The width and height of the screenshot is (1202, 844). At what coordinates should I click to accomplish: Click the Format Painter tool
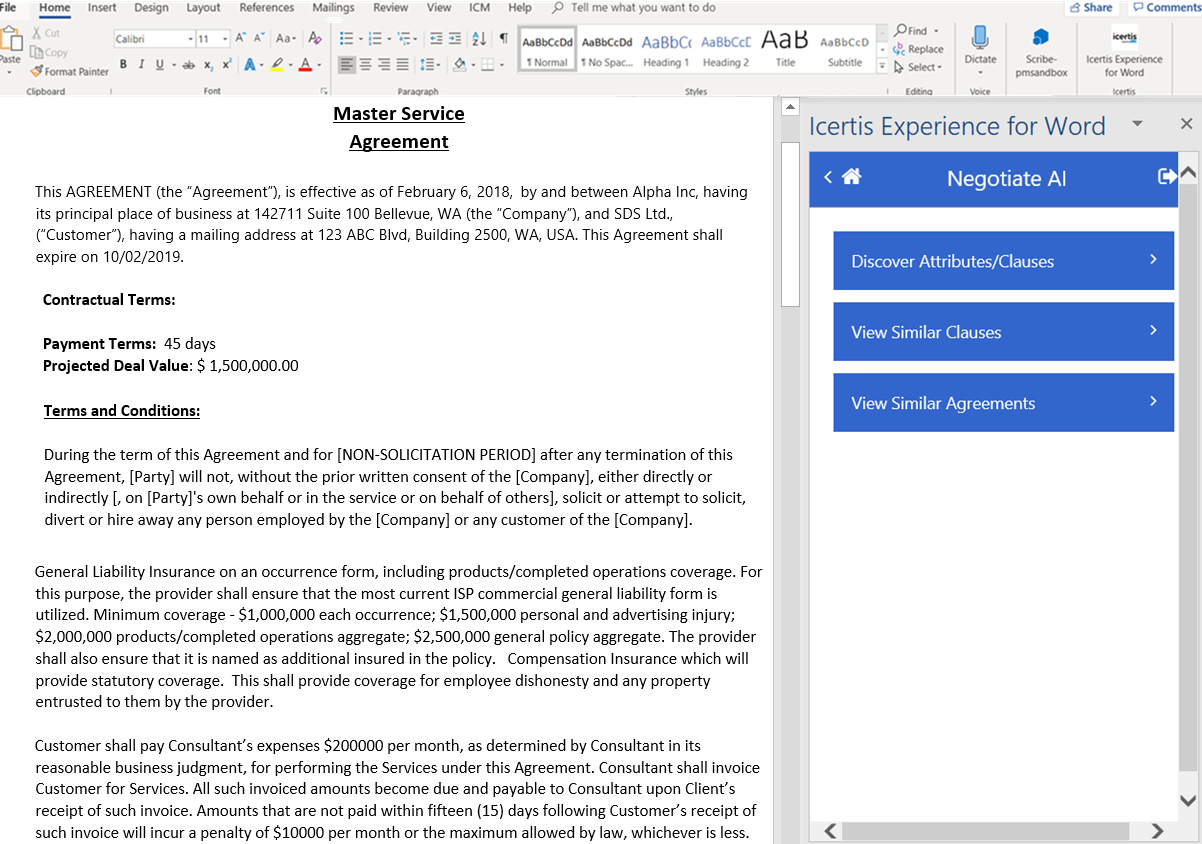(x=69, y=72)
